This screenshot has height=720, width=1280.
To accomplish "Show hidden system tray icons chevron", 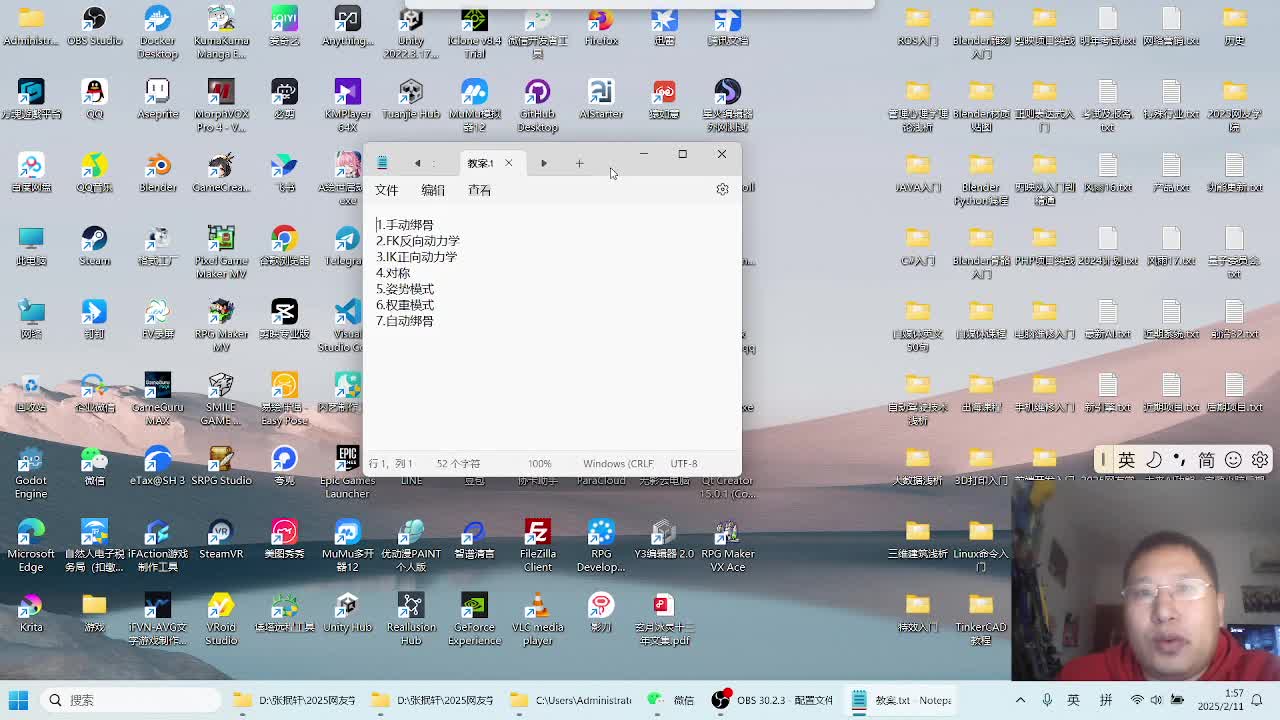I will [x=1020, y=700].
